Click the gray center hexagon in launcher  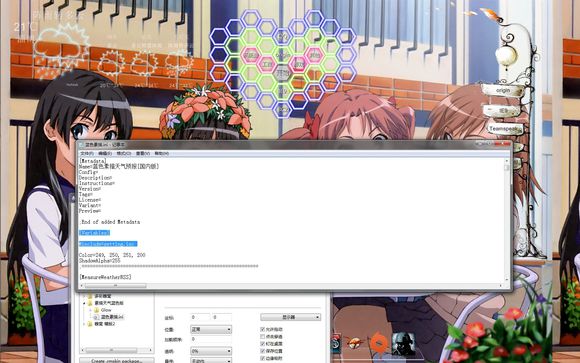tap(283, 73)
